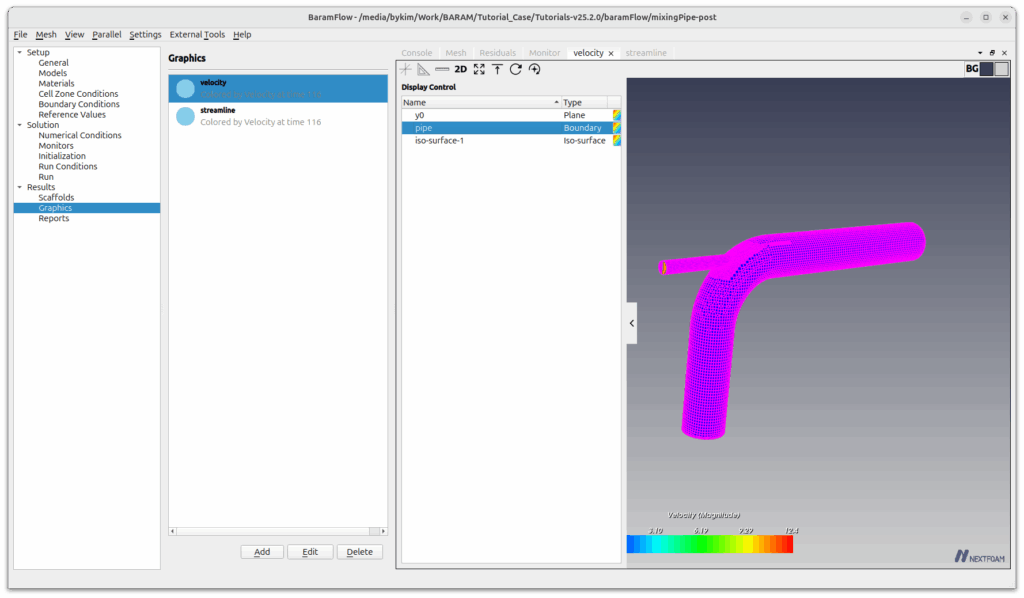Open Models in the tree

(53, 73)
